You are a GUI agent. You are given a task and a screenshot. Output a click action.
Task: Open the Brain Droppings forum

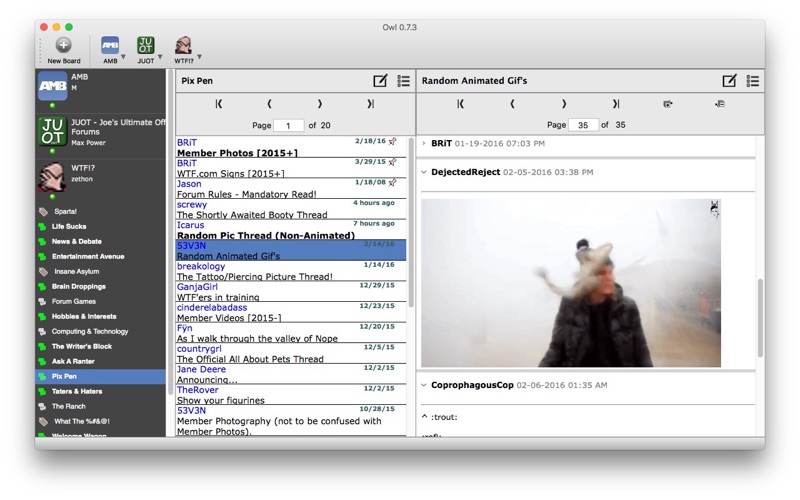coord(78,286)
